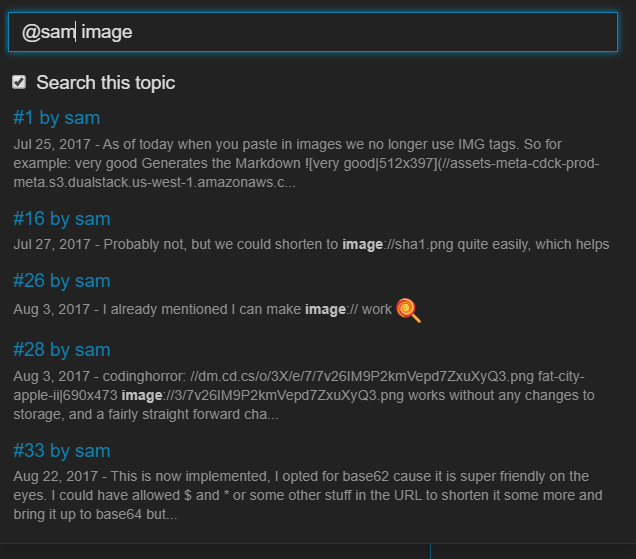The height and width of the screenshot is (559, 636).
Task: Open search result "#28 by sam"
Action: (x=62, y=350)
